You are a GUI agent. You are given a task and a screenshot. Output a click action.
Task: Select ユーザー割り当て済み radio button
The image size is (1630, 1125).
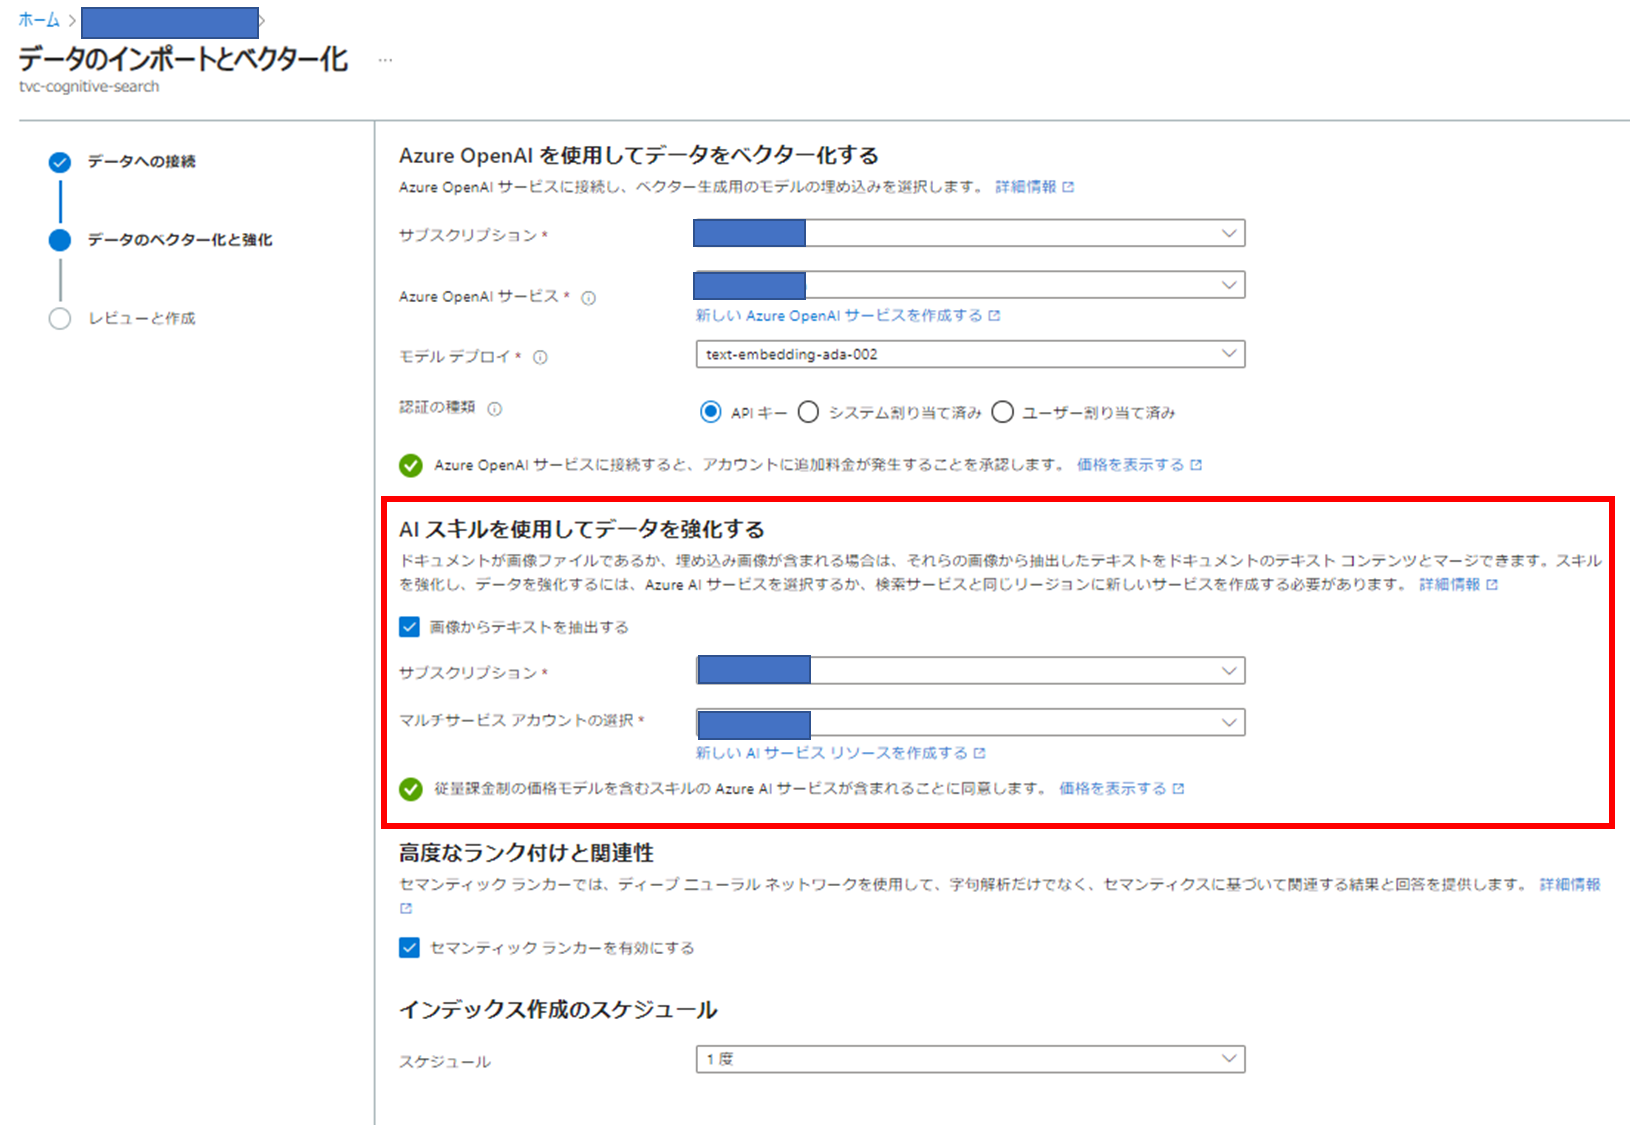(1002, 412)
